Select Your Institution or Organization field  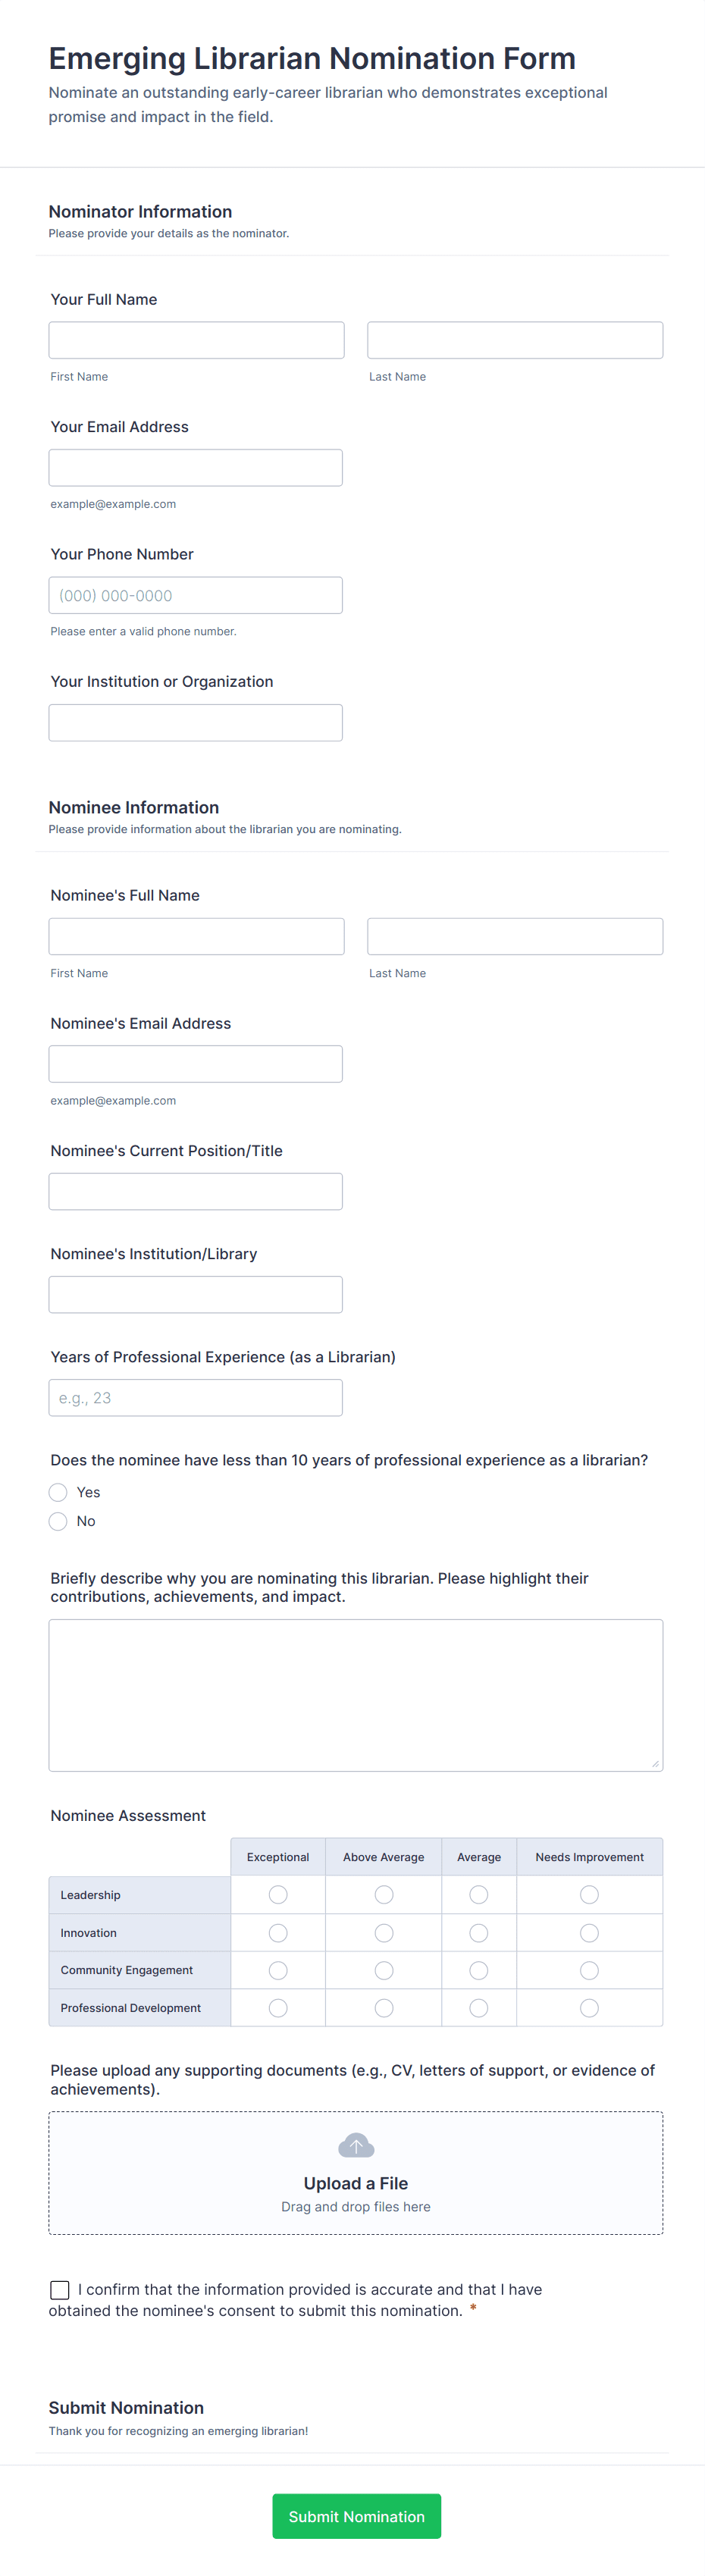point(196,722)
